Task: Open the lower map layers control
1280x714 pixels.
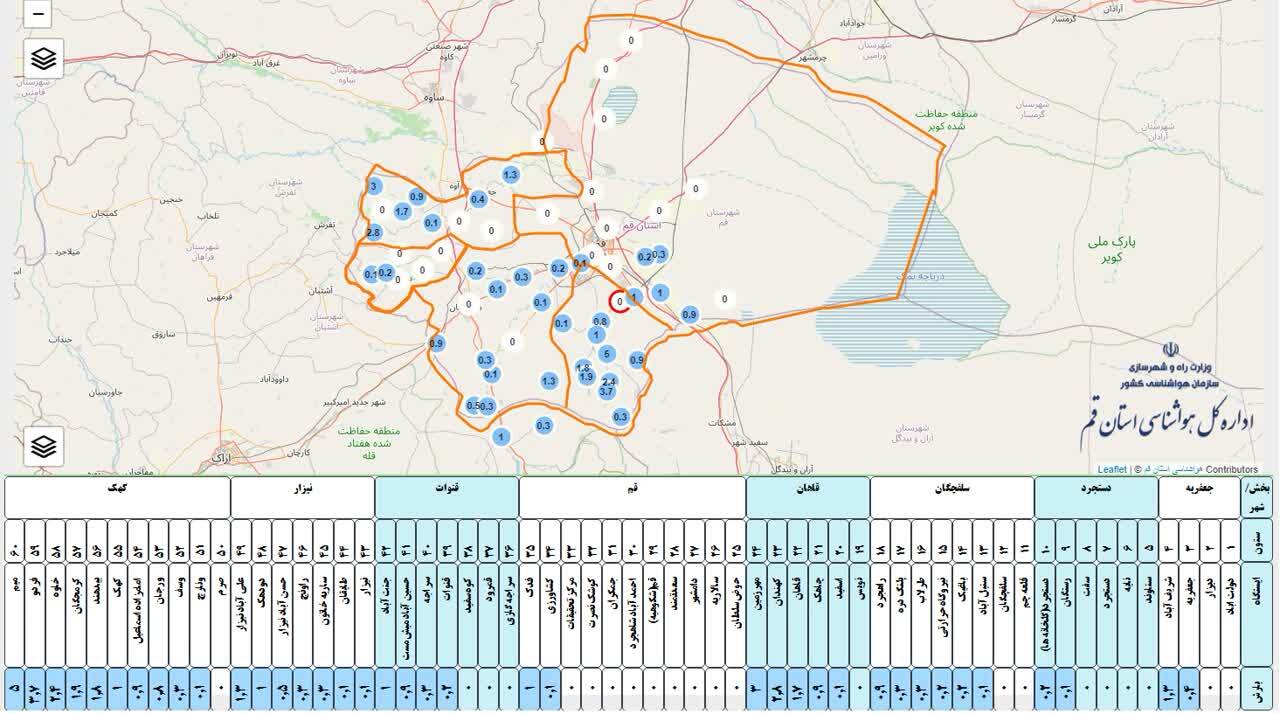Action: point(43,447)
